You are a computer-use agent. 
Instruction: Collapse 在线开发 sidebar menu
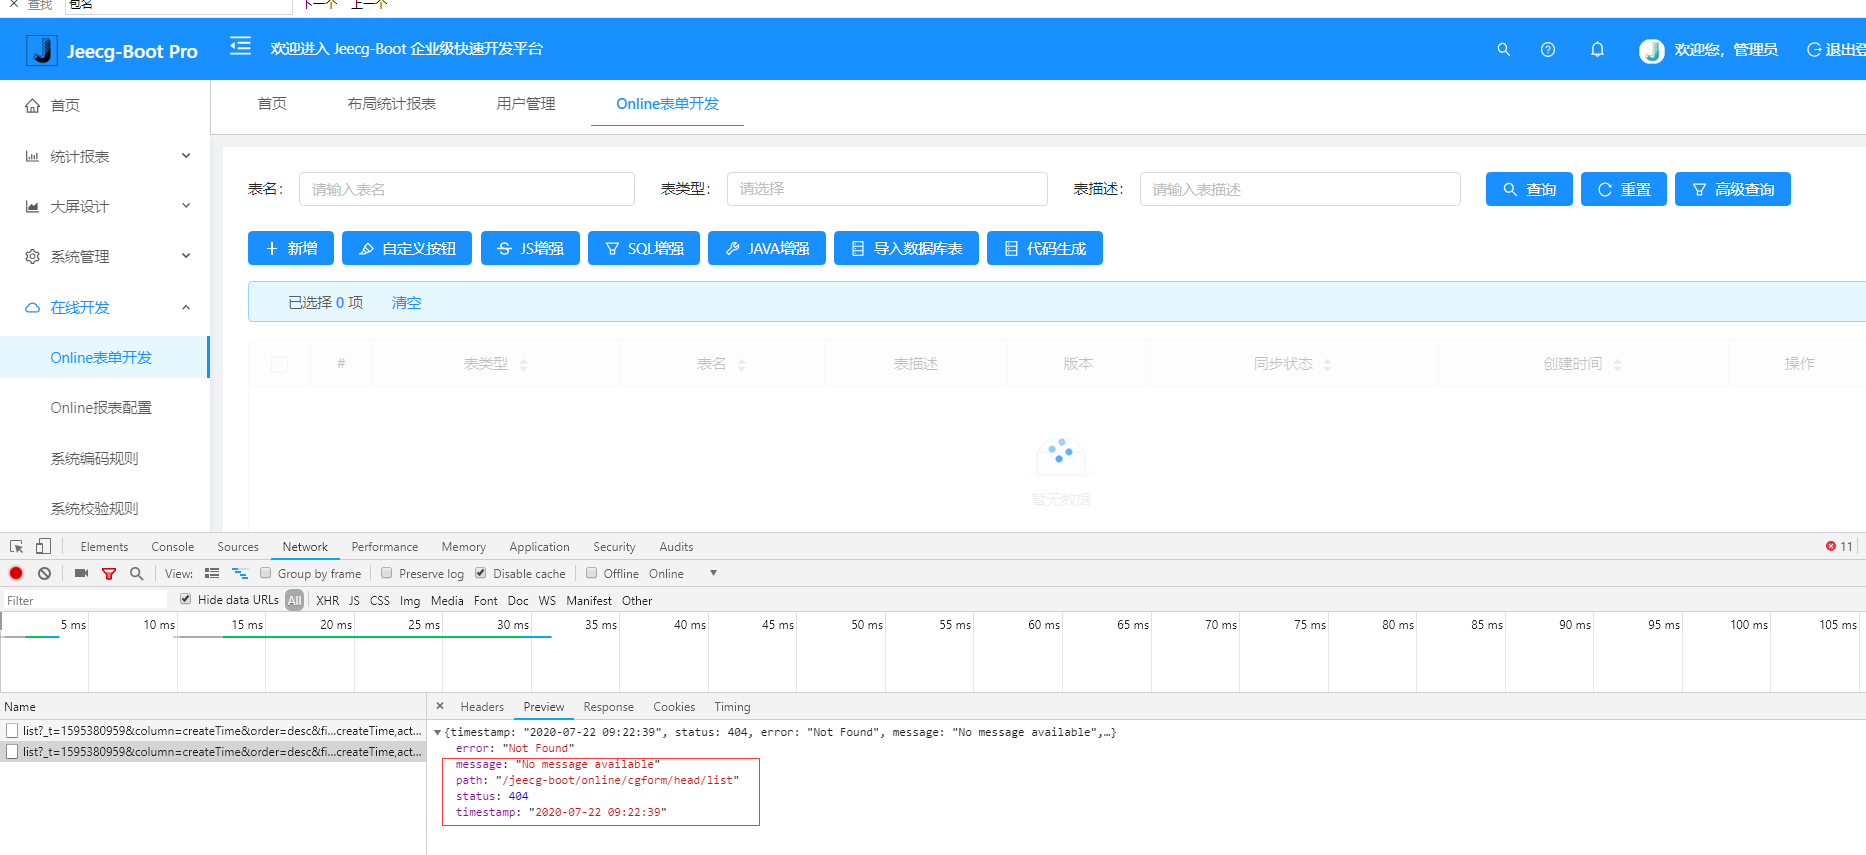point(105,307)
